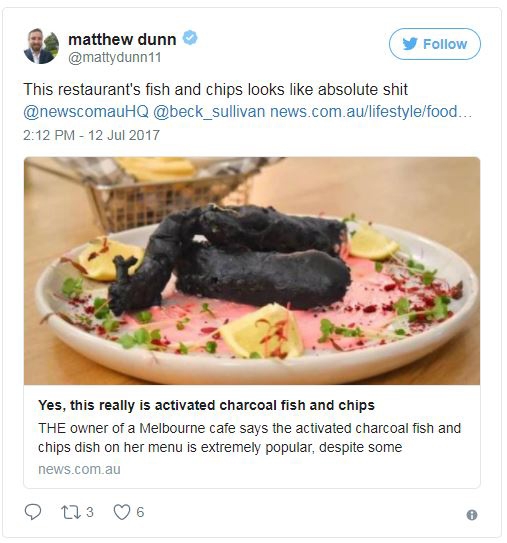Follow the news.com.au/lifestyle/food link
The width and height of the screenshot is (507, 543).
click(x=371, y=112)
